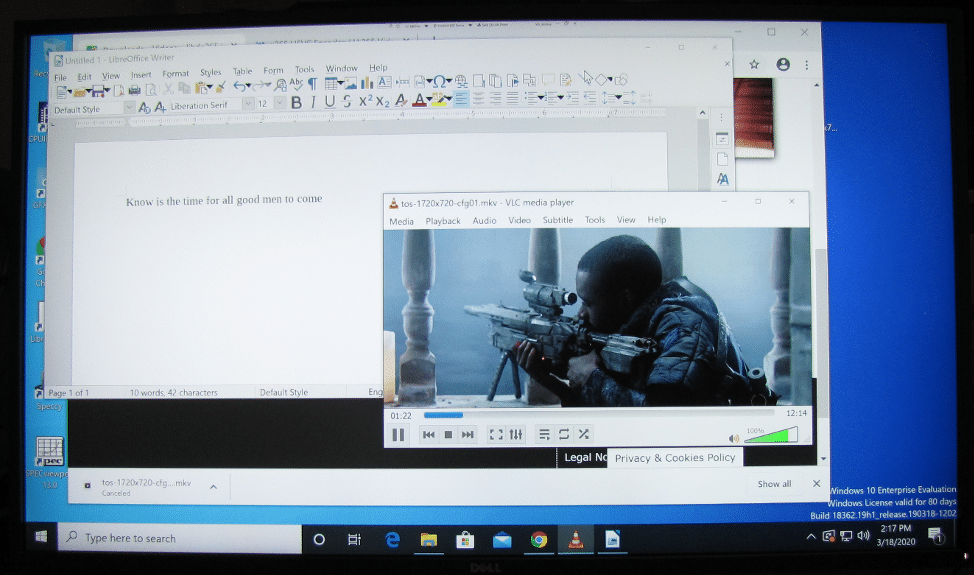Open the VLC Subtitle menu

[x=558, y=220]
